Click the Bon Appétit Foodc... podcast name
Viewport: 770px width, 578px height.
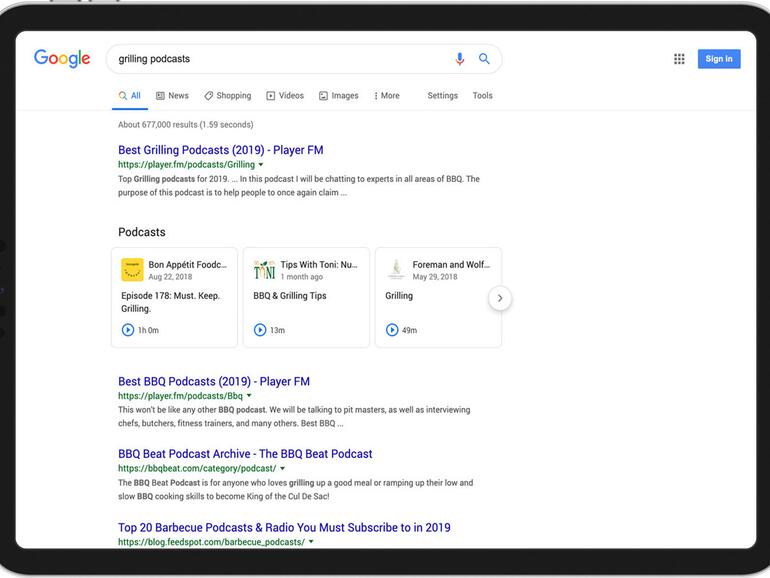coord(188,265)
